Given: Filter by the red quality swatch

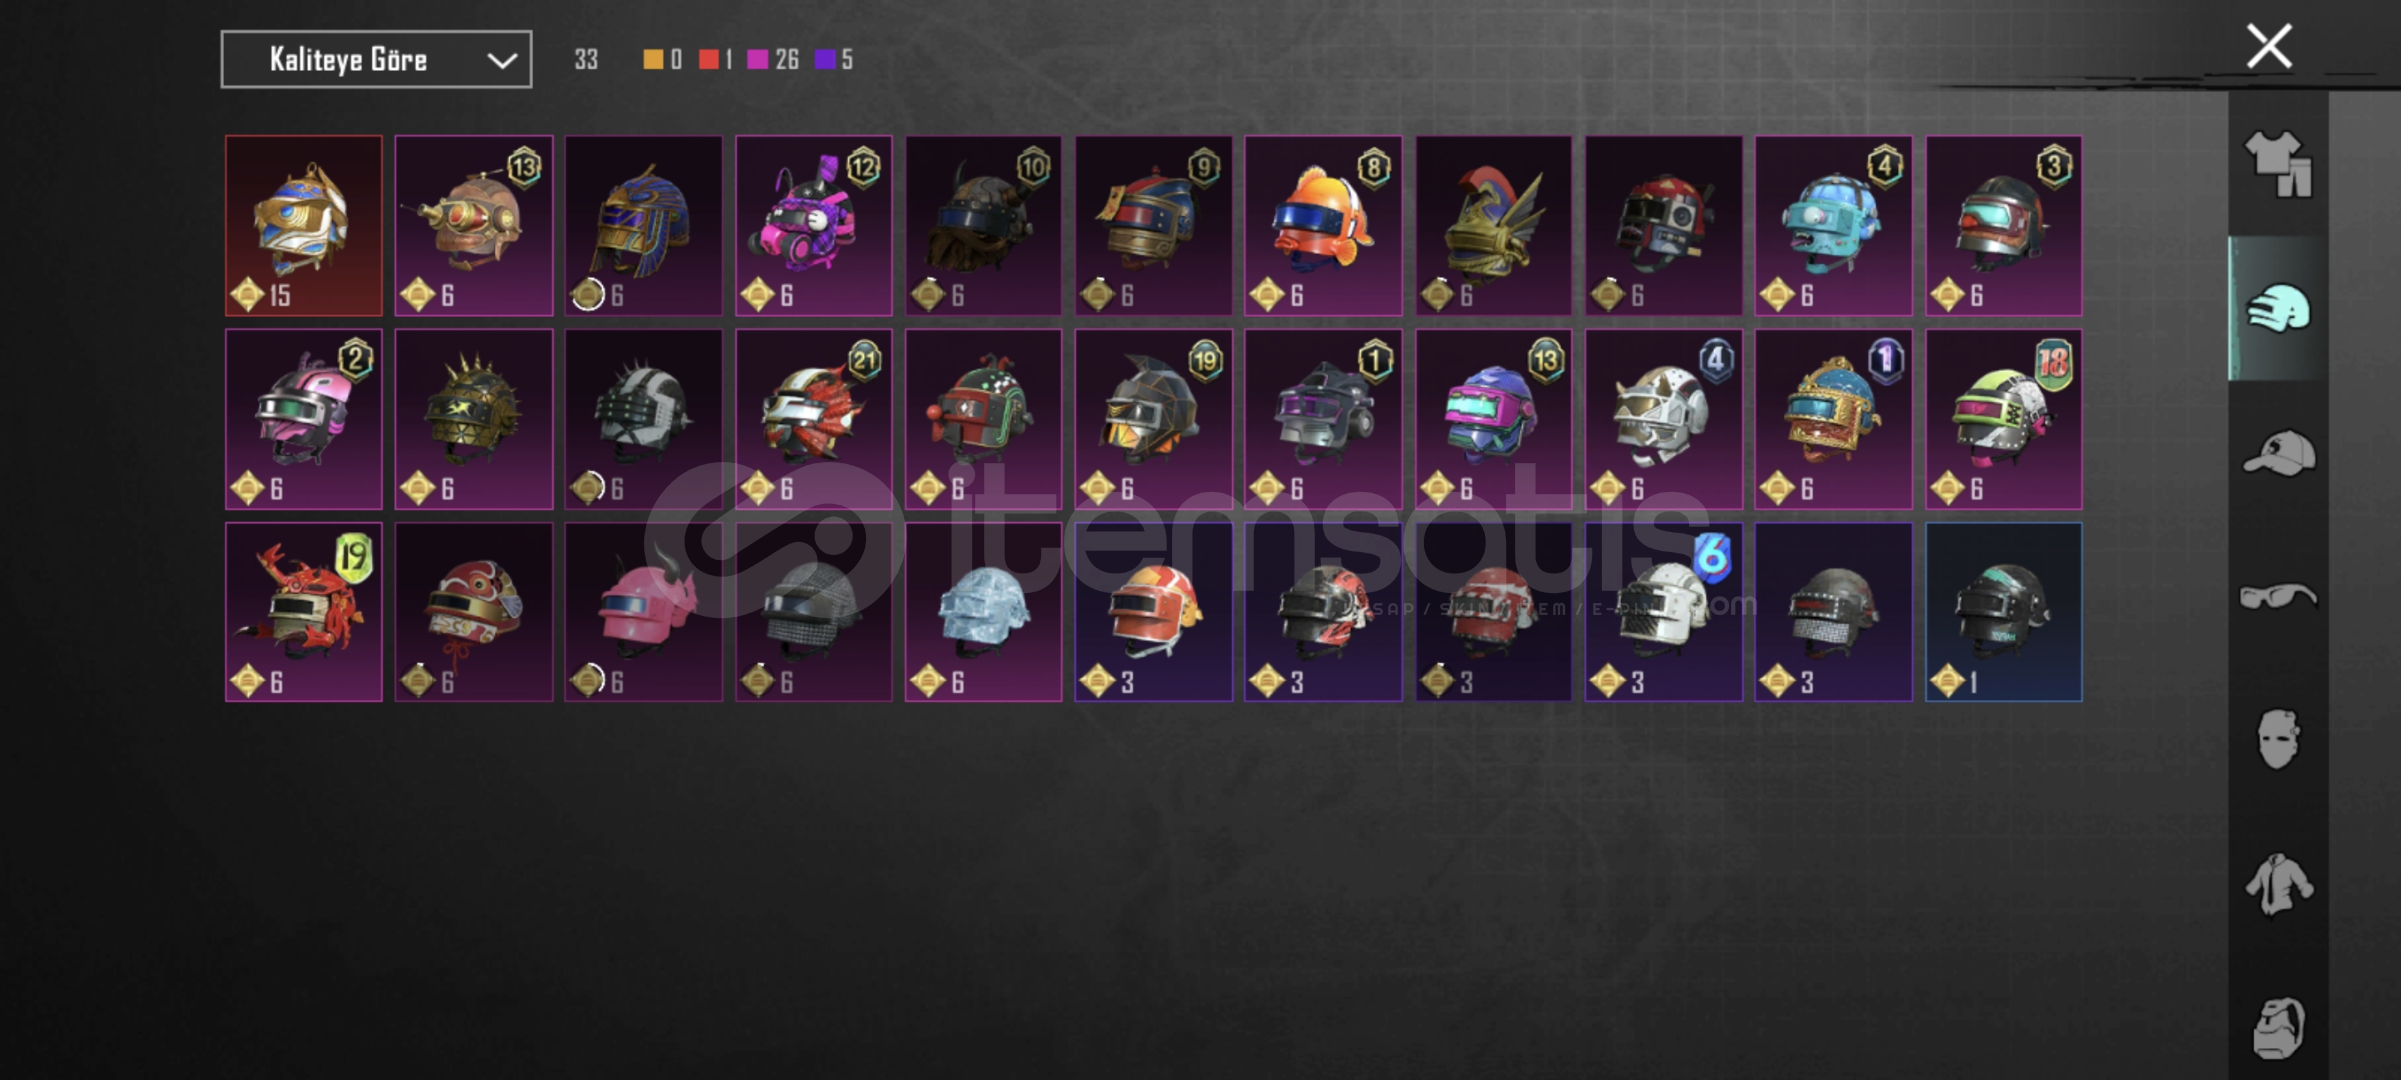Looking at the screenshot, I should 709,60.
